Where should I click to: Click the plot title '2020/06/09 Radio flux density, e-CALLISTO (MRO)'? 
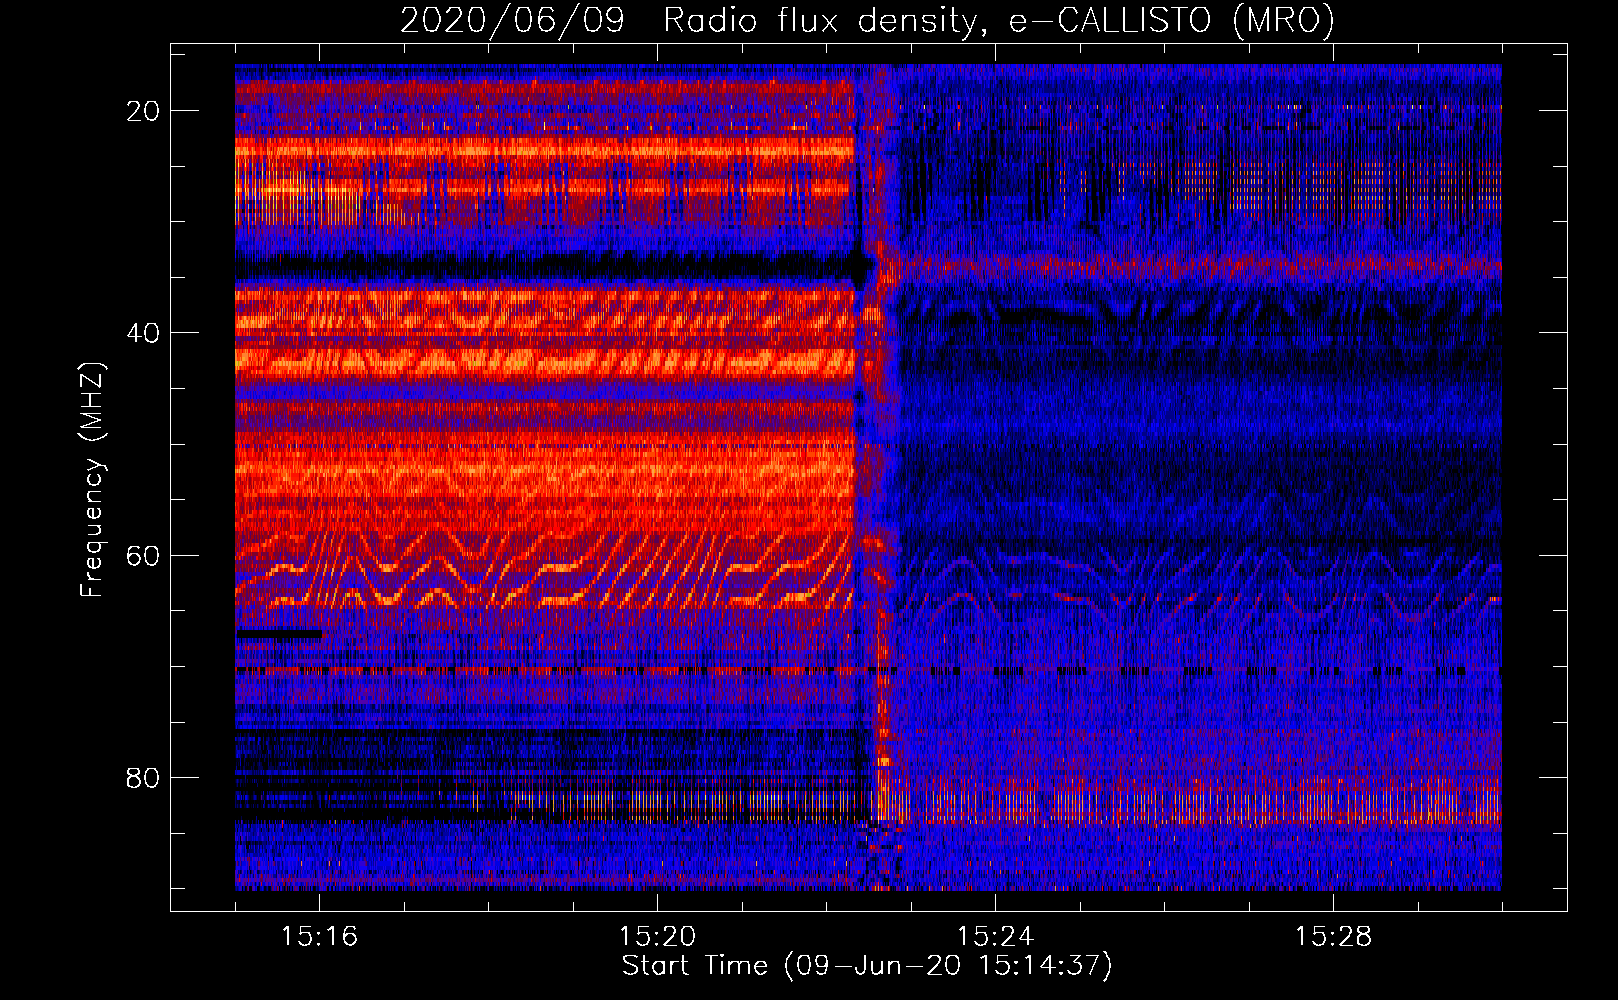click(x=867, y=21)
